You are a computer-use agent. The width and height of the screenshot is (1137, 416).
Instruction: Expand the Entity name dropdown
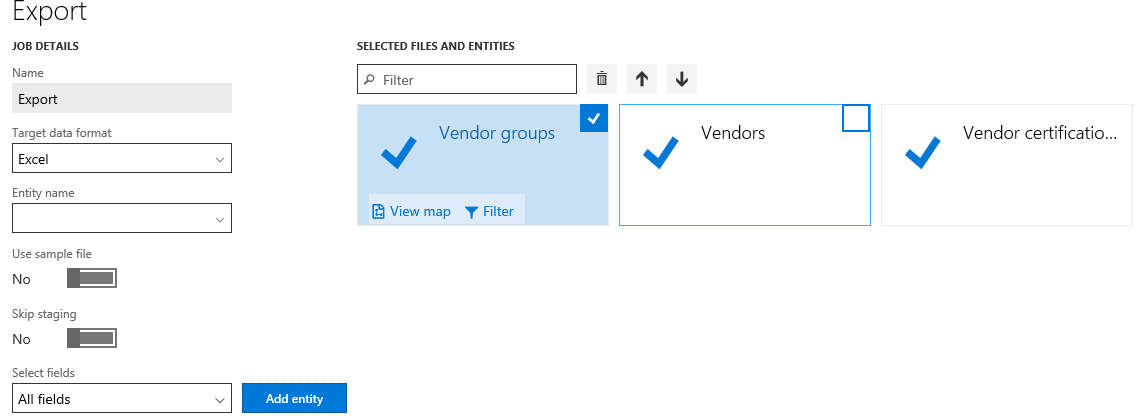click(122, 218)
